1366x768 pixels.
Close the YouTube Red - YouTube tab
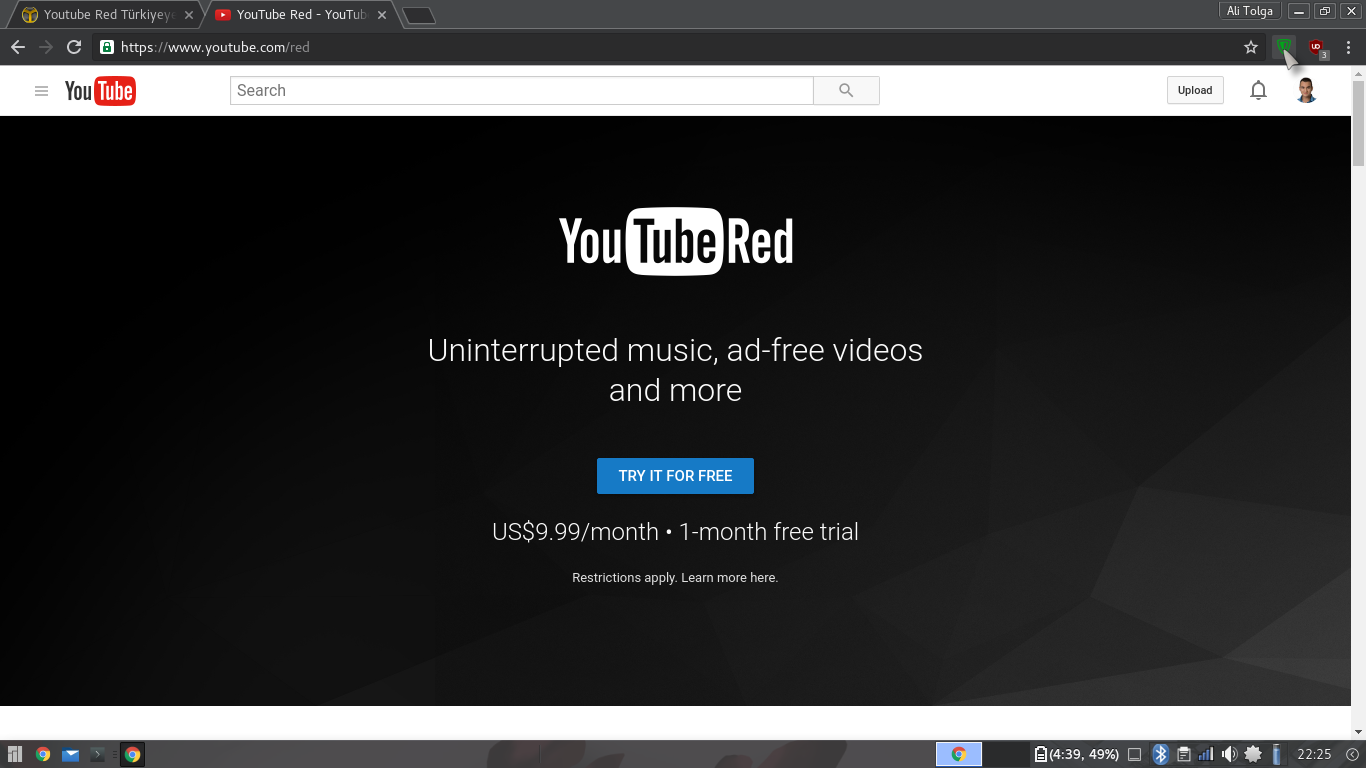382,15
